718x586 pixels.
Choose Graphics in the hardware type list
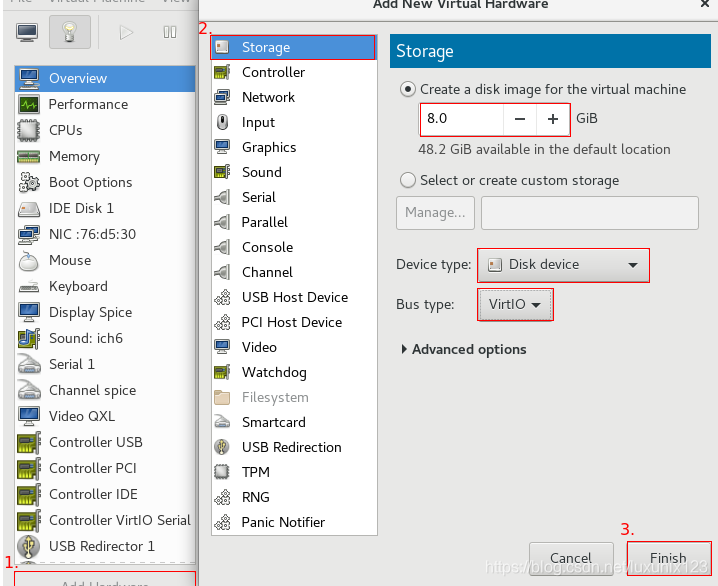[x=294, y=147]
